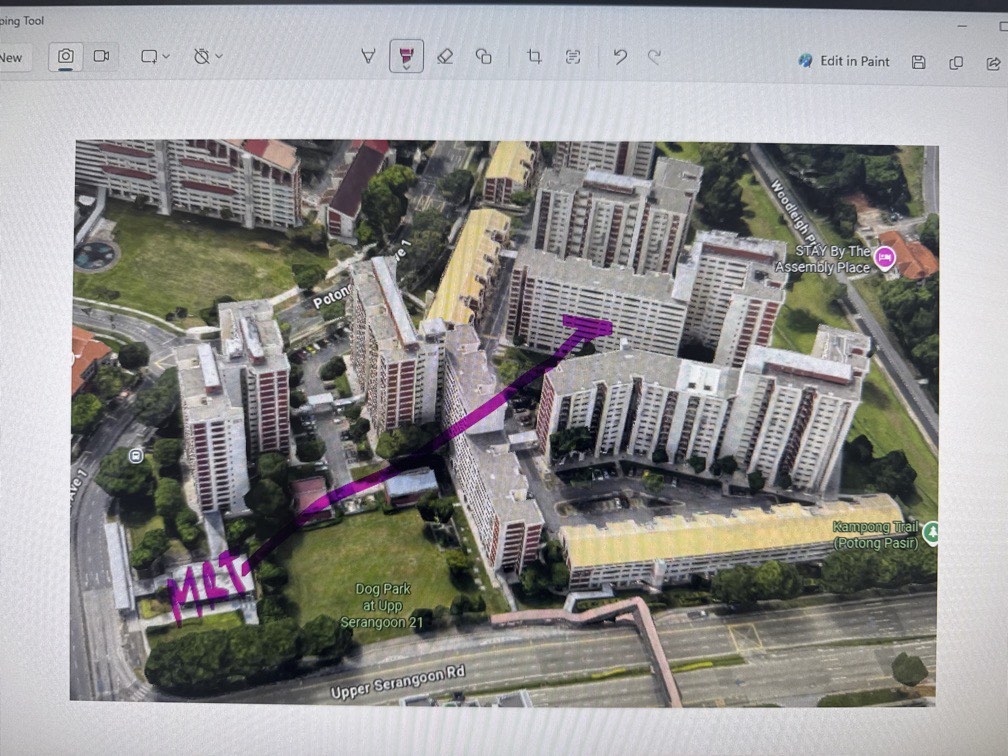
Task: Click the 'STAY By The Assembly Place' text
Action: [823, 259]
